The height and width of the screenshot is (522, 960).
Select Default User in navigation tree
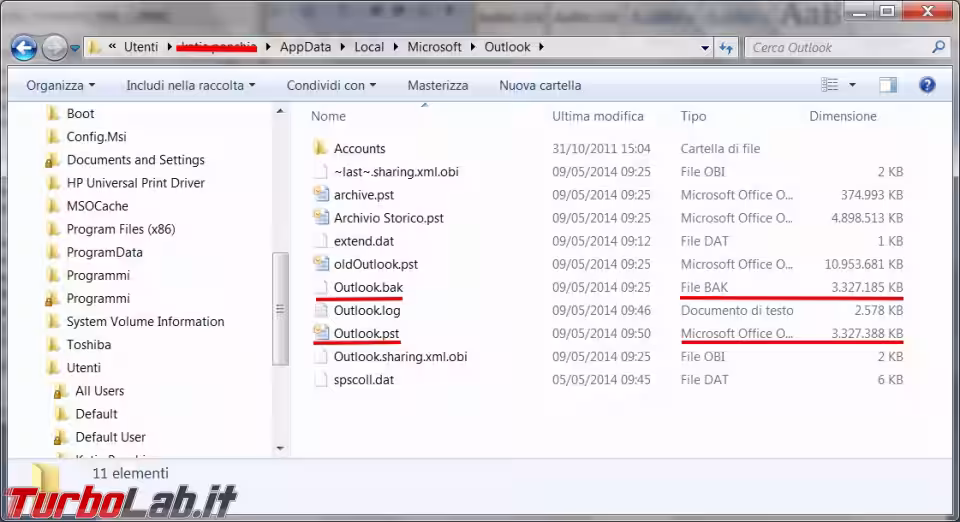point(110,438)
